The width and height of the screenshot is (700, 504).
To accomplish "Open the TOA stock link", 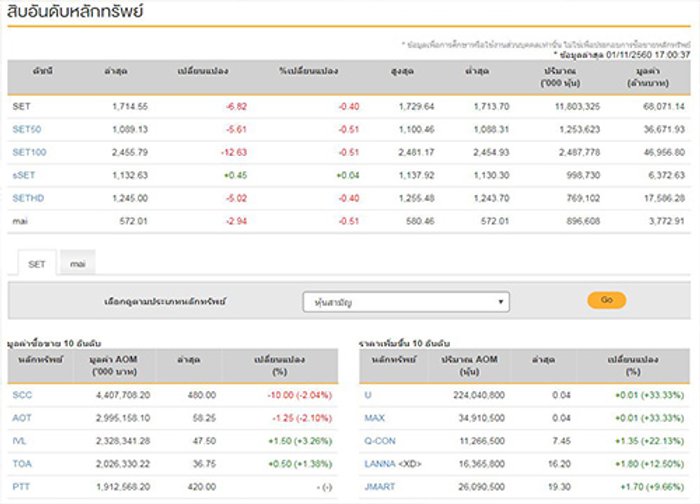I will point(22,464).
